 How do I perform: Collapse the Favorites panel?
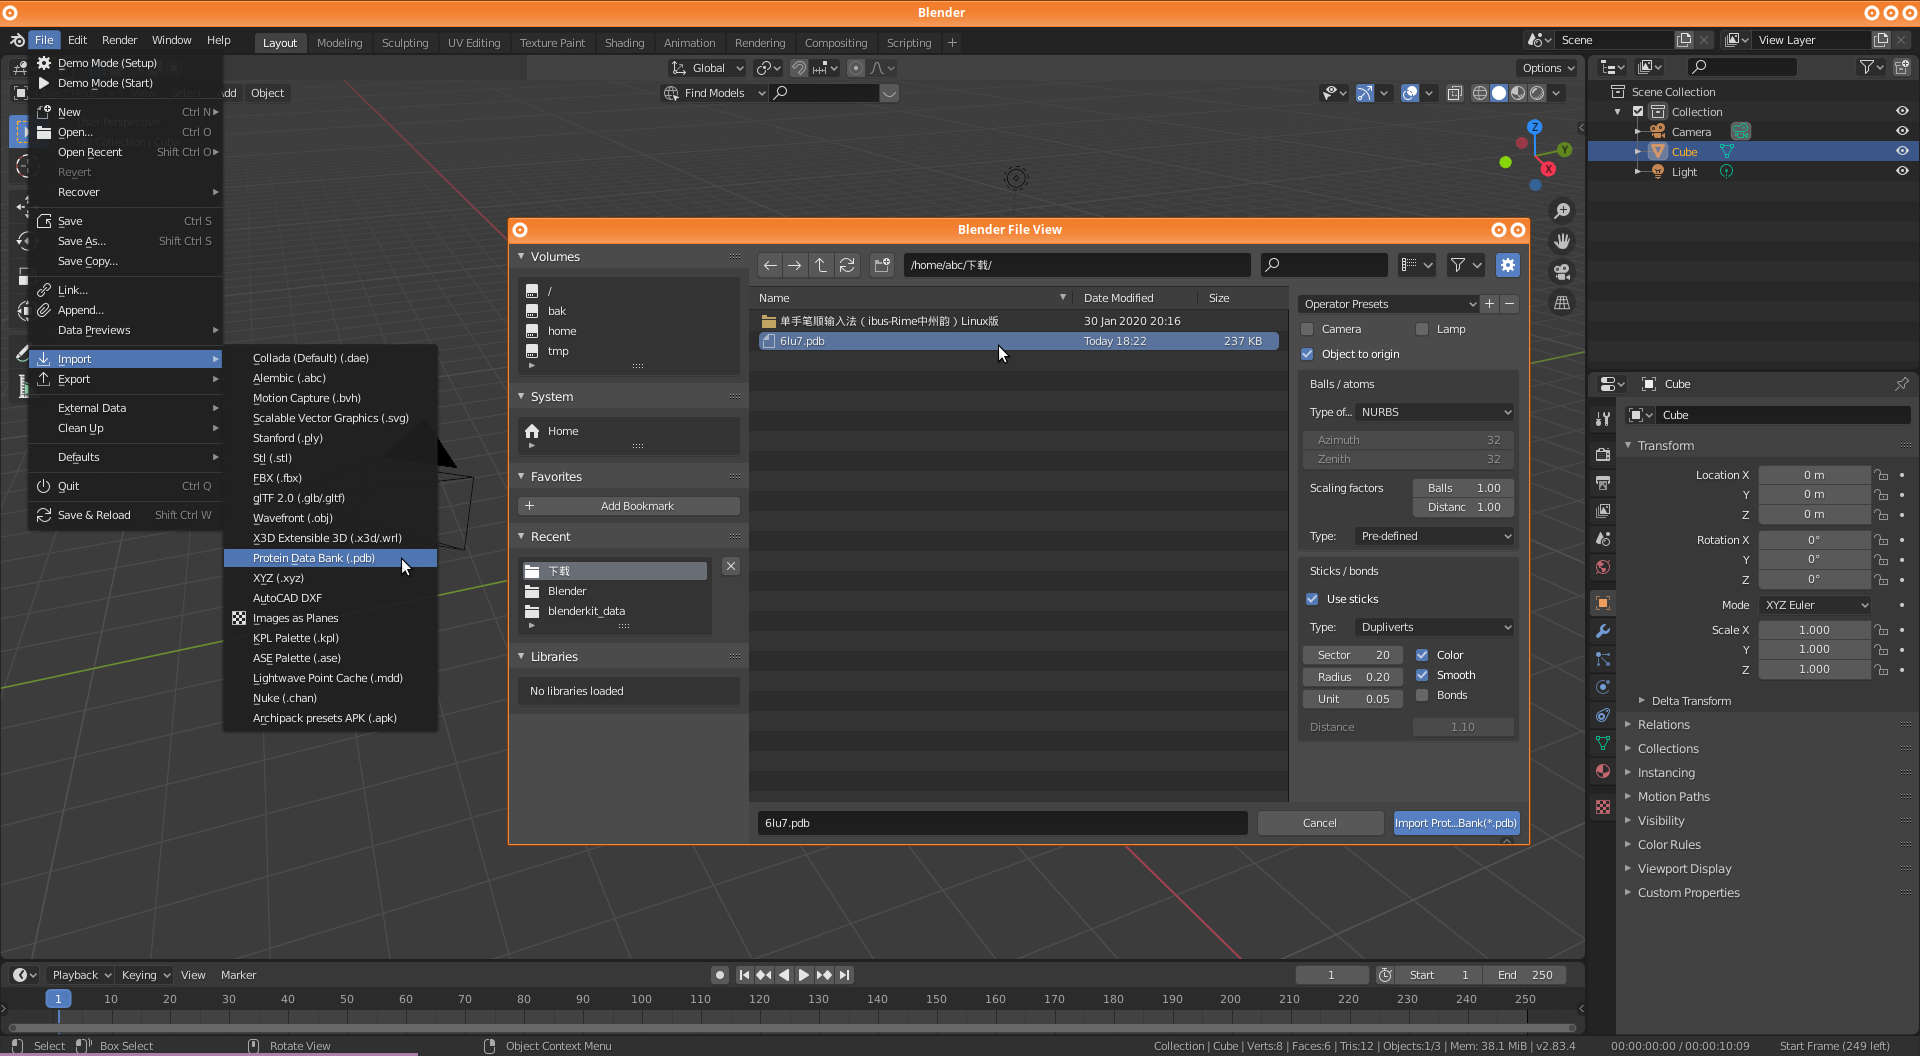click(521, 477)
